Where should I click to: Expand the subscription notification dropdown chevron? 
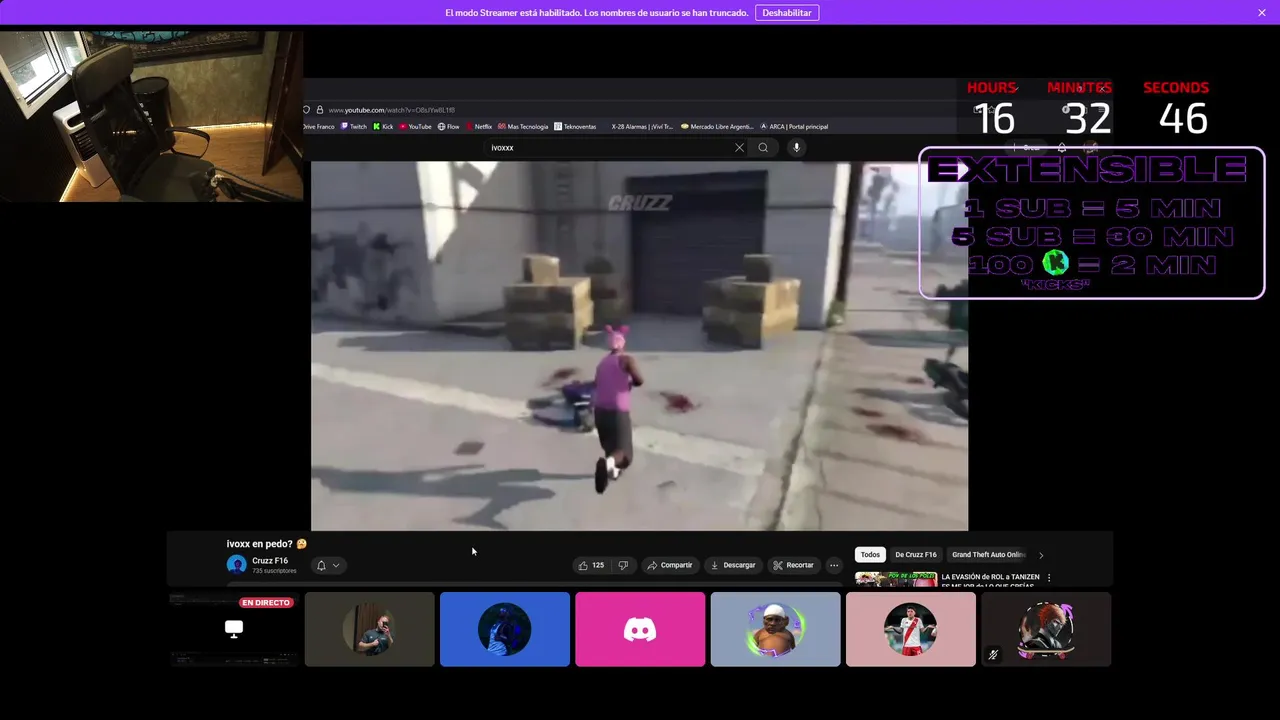pos(336,566)
